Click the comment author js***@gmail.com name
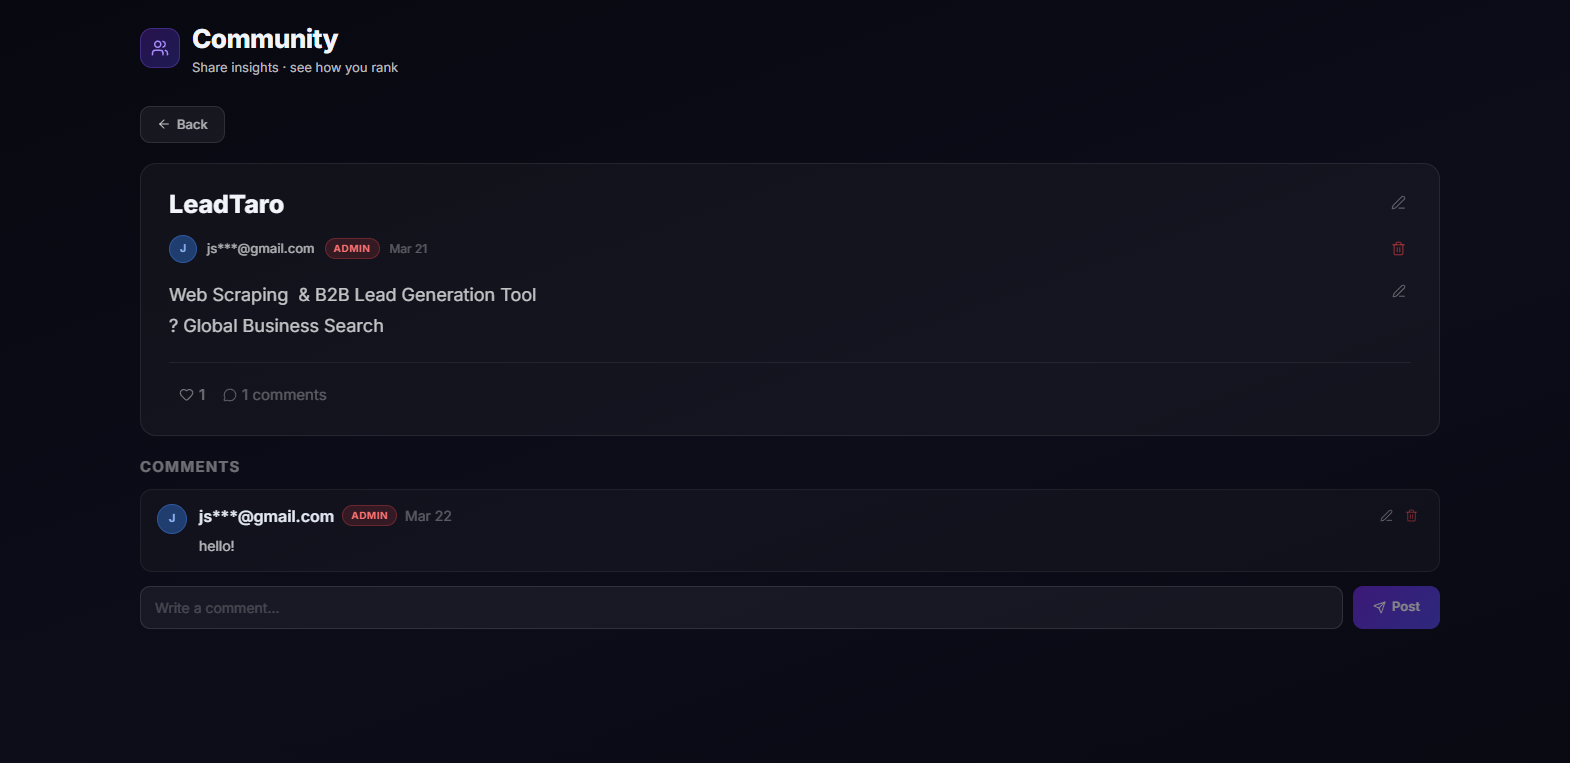 266,516
